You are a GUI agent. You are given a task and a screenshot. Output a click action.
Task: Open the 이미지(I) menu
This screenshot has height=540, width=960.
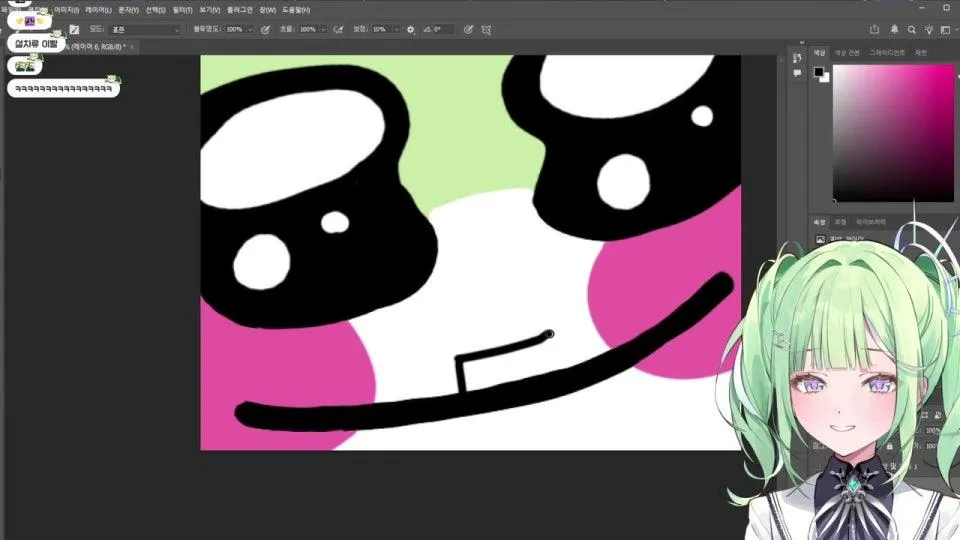pyautogui.click(x=66, y=10)
